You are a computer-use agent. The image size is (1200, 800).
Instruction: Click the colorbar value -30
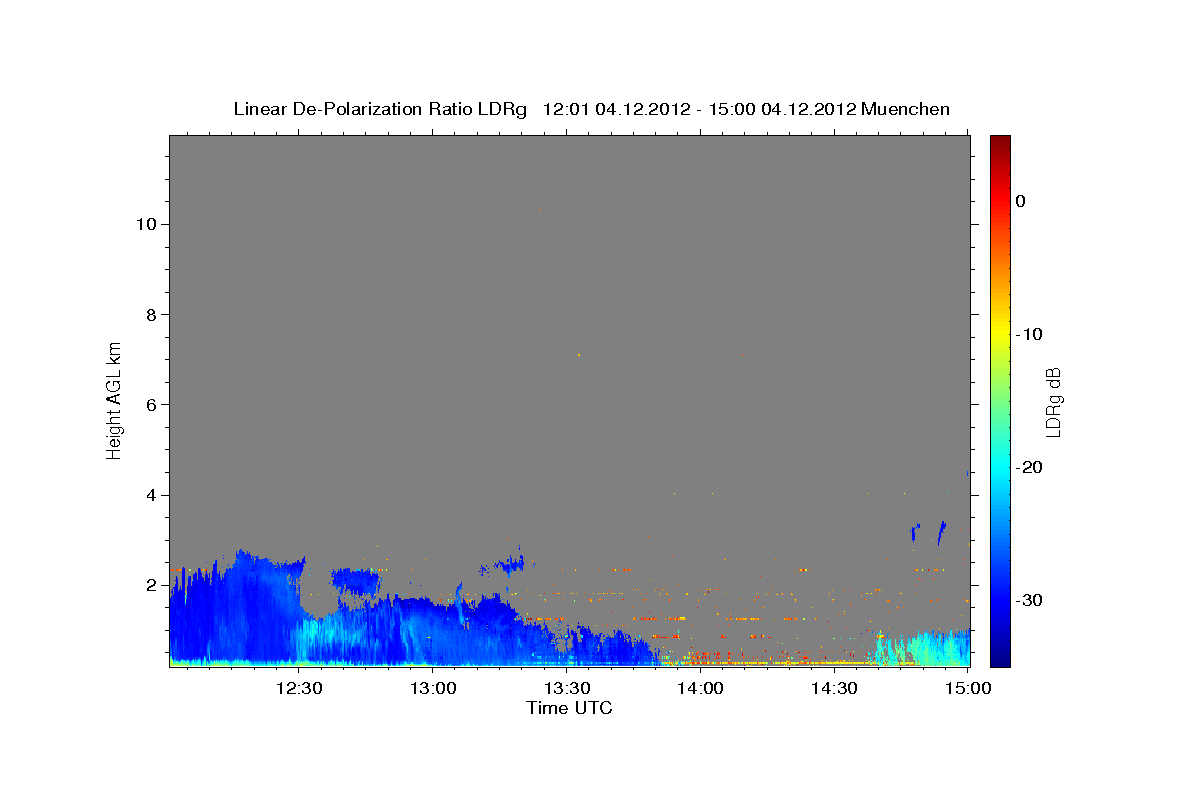pos(1031,600)
